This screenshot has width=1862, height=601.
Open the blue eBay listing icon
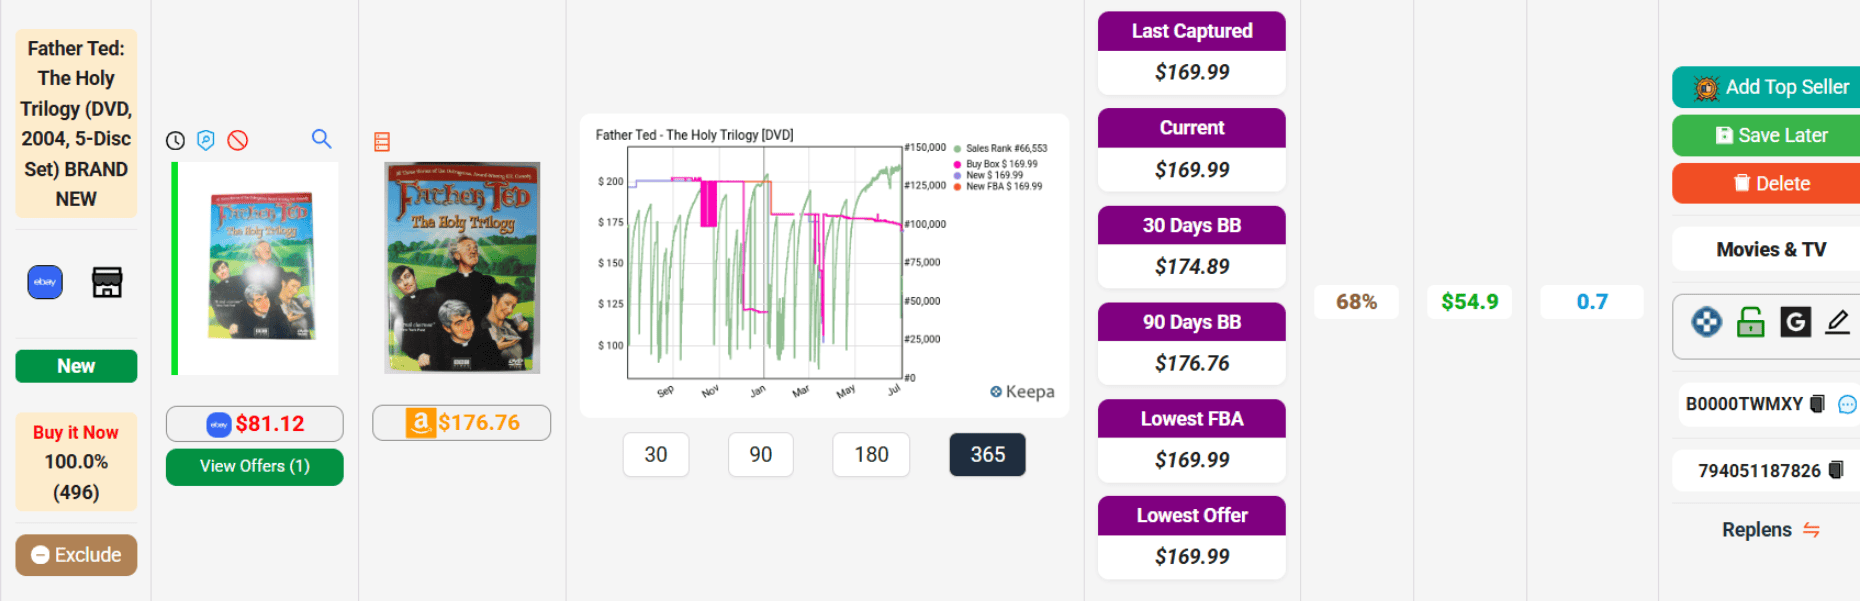(x=45, y=282)
